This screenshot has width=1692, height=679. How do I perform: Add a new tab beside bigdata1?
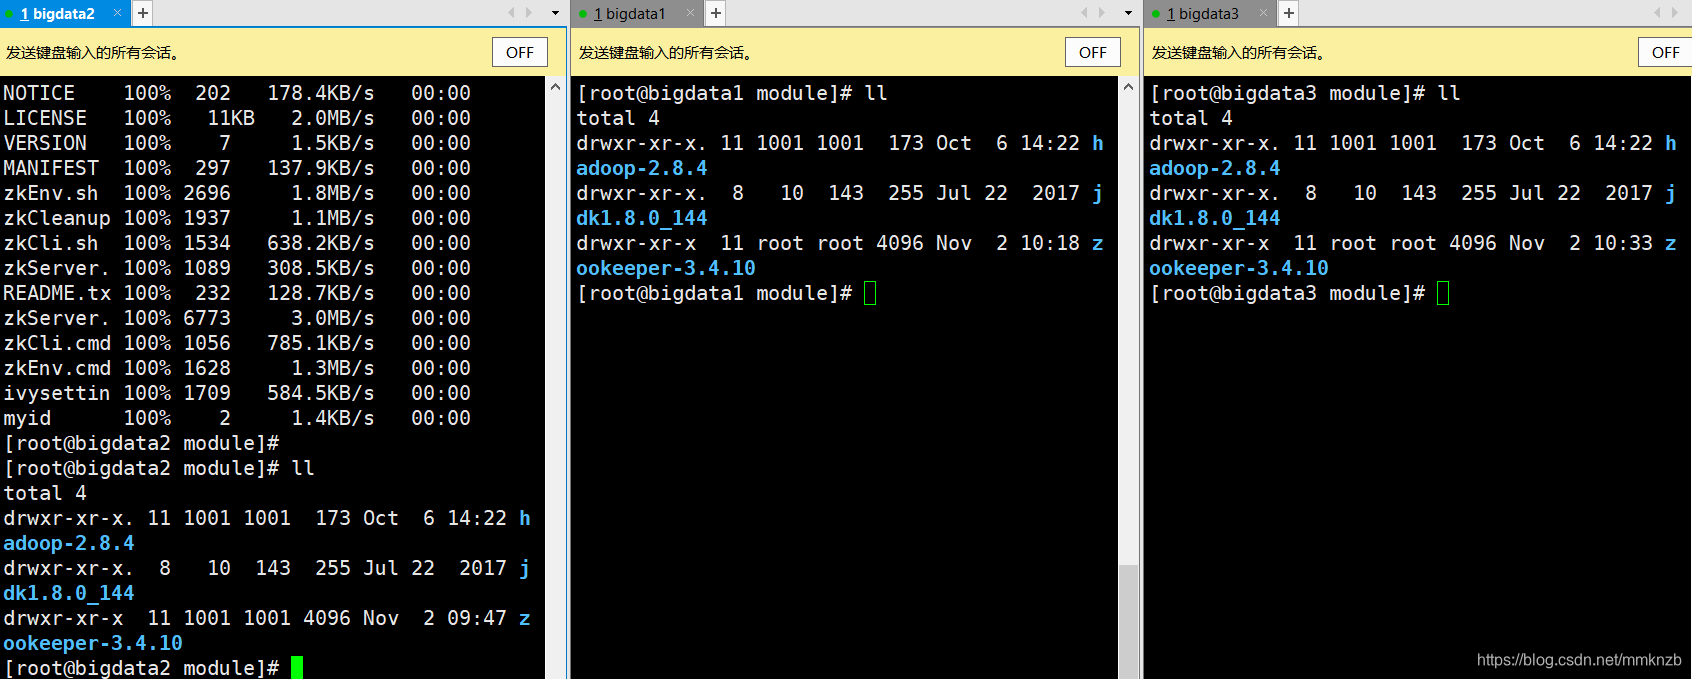pyautogui.click(x=716, y=13)
